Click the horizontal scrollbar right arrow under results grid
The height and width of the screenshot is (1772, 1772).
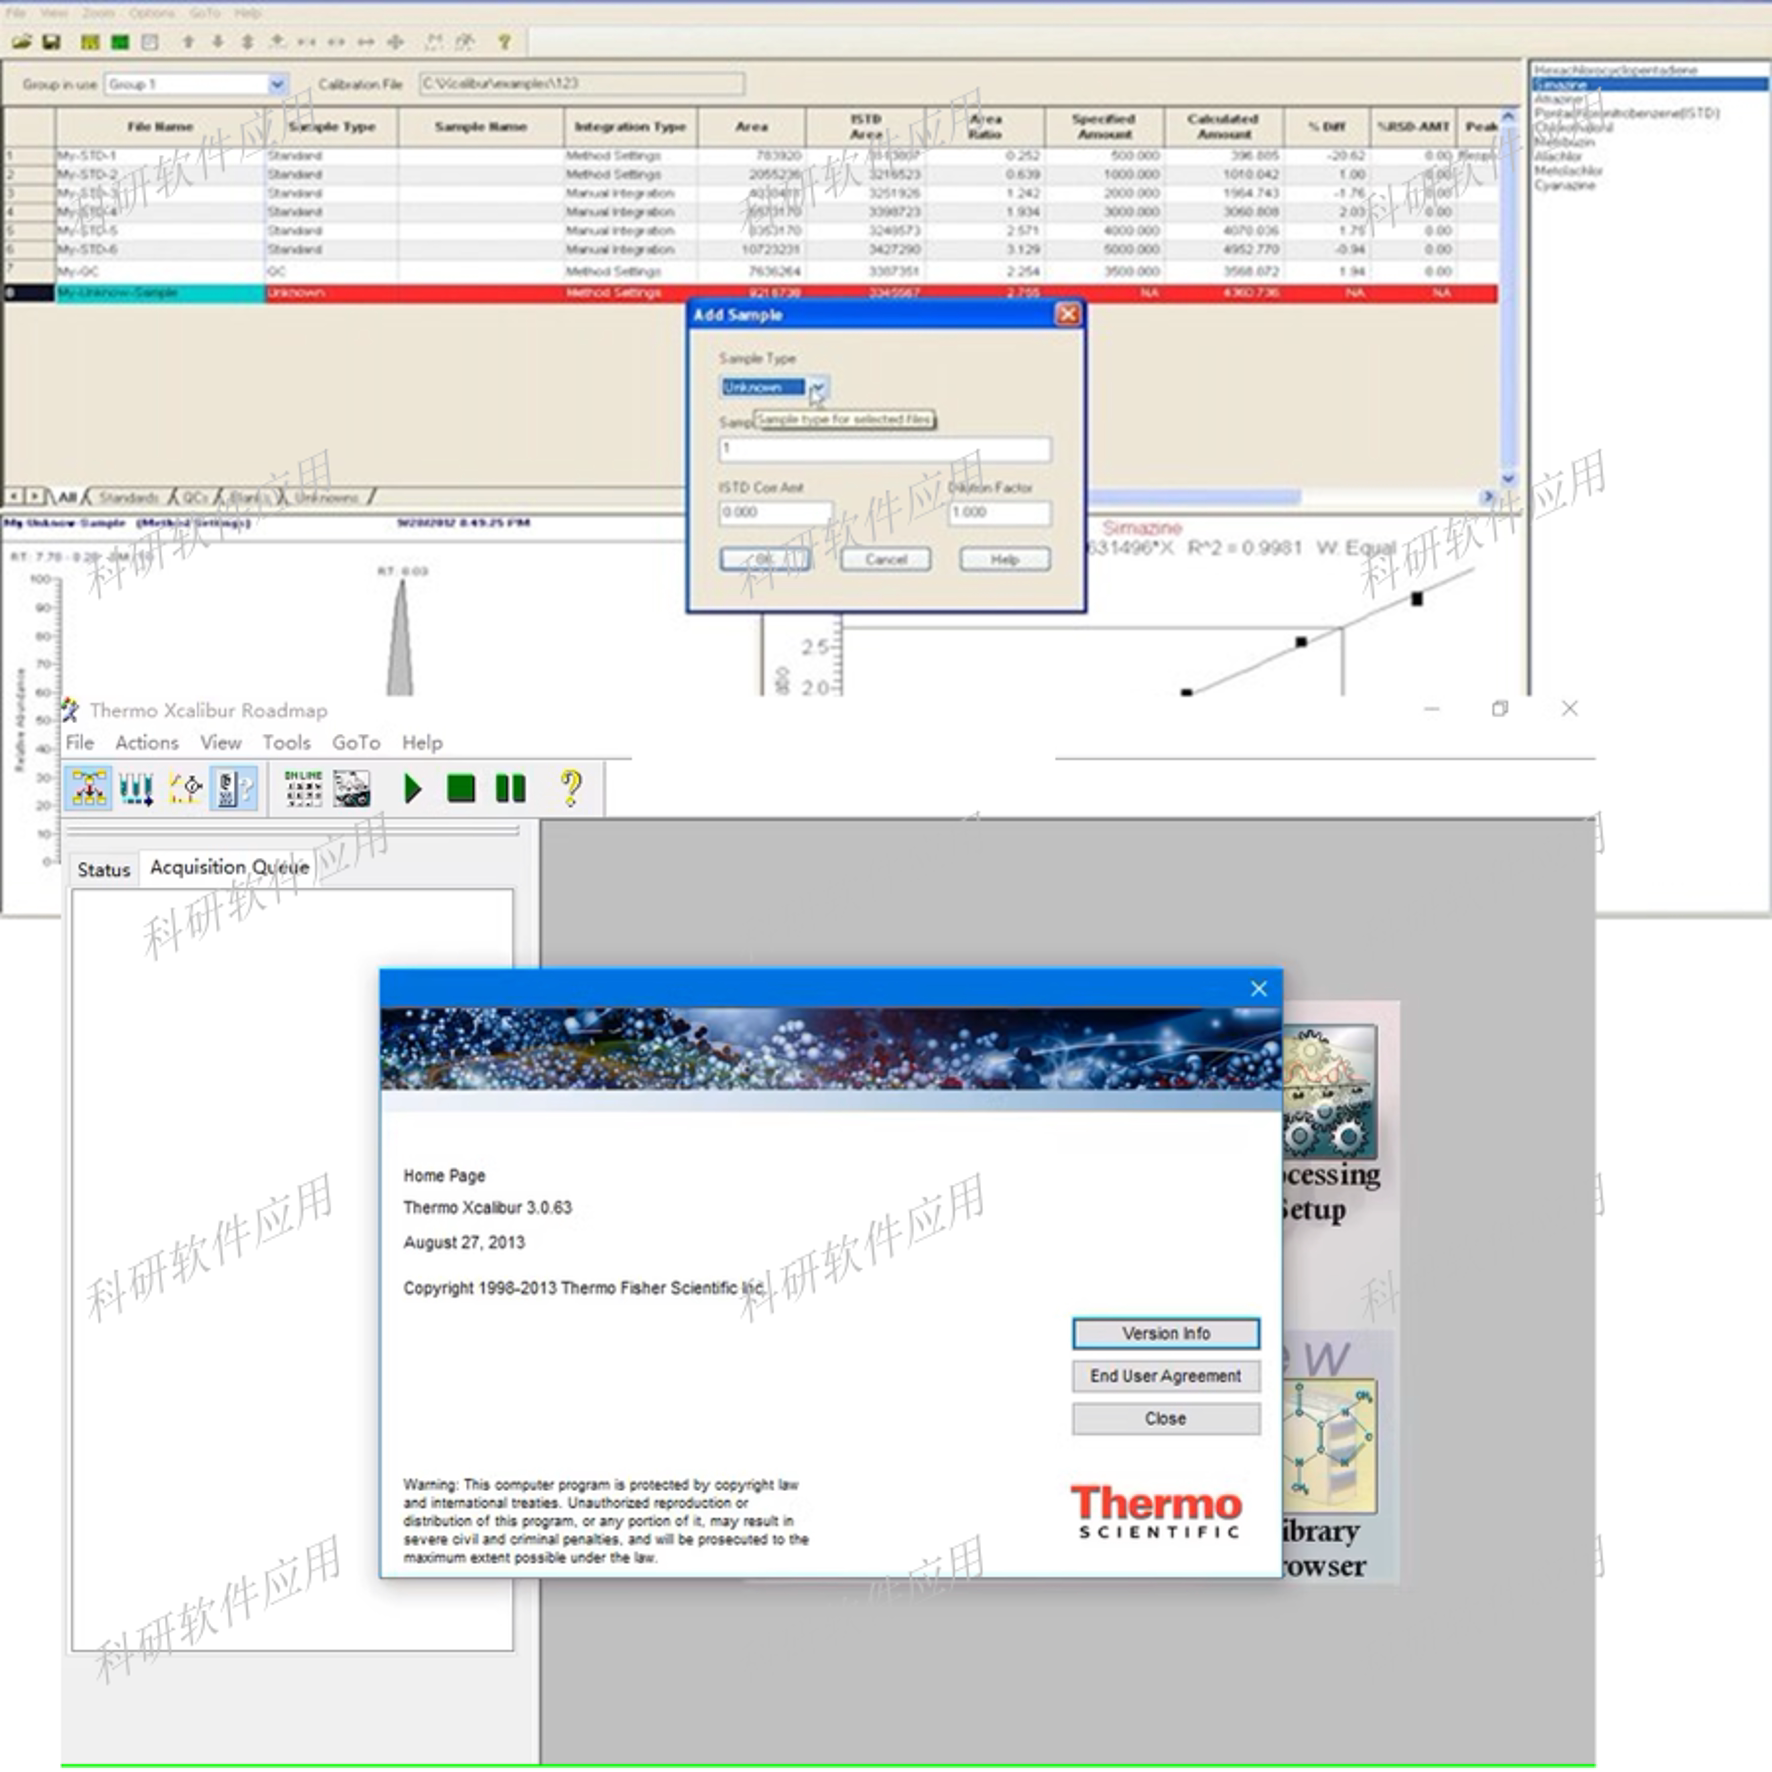point(1488,497)
